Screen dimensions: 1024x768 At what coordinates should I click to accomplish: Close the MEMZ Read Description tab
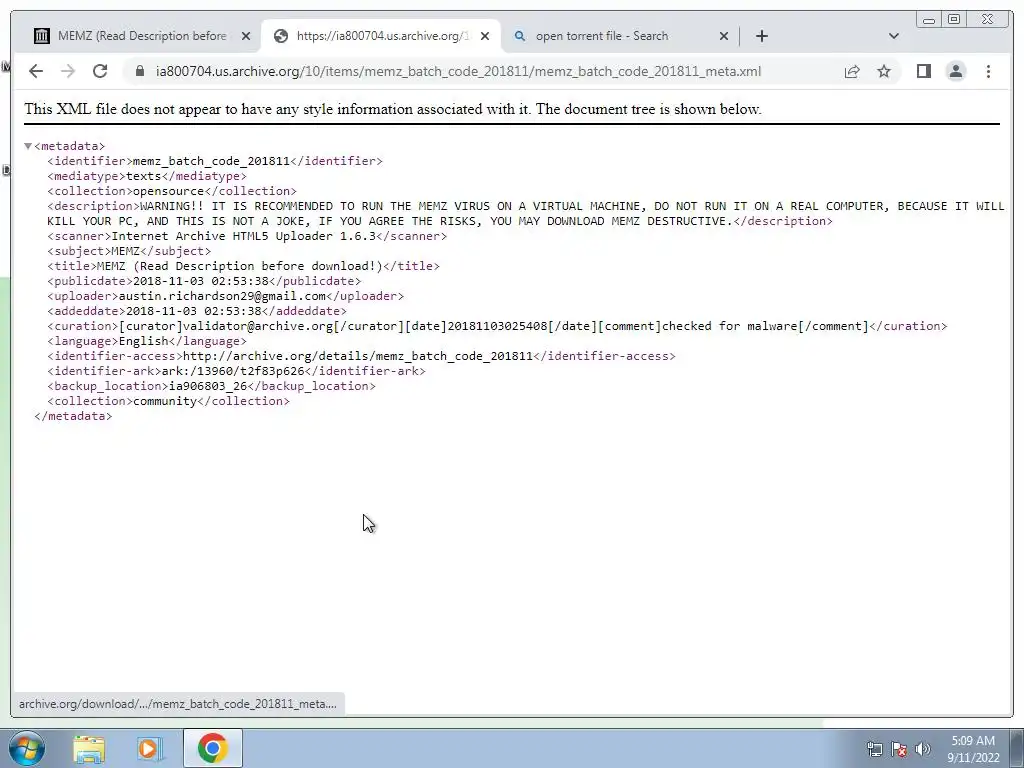[x=246, y=36]
